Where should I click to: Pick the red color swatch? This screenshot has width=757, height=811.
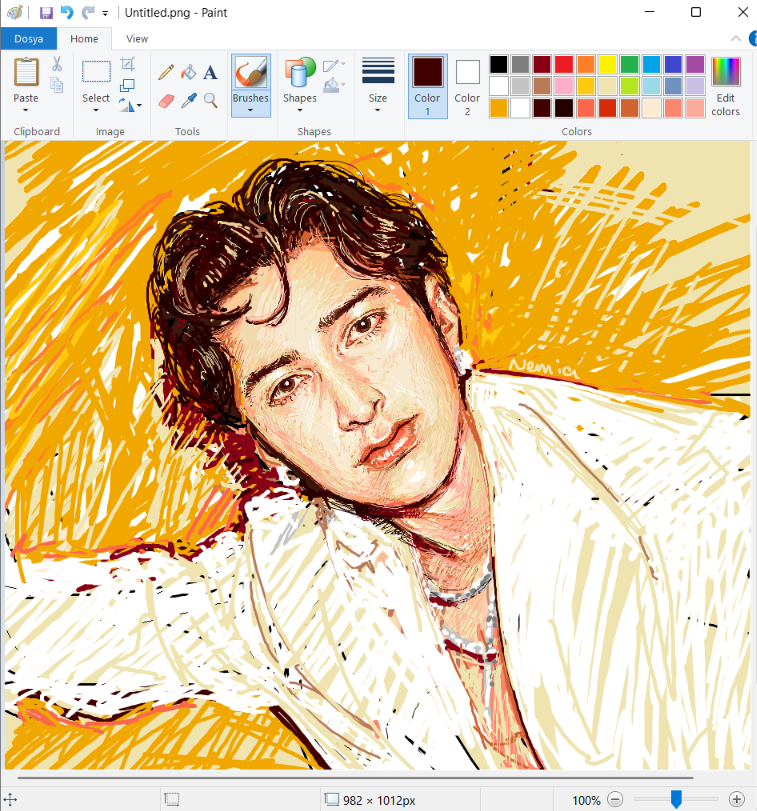[564, 65]
